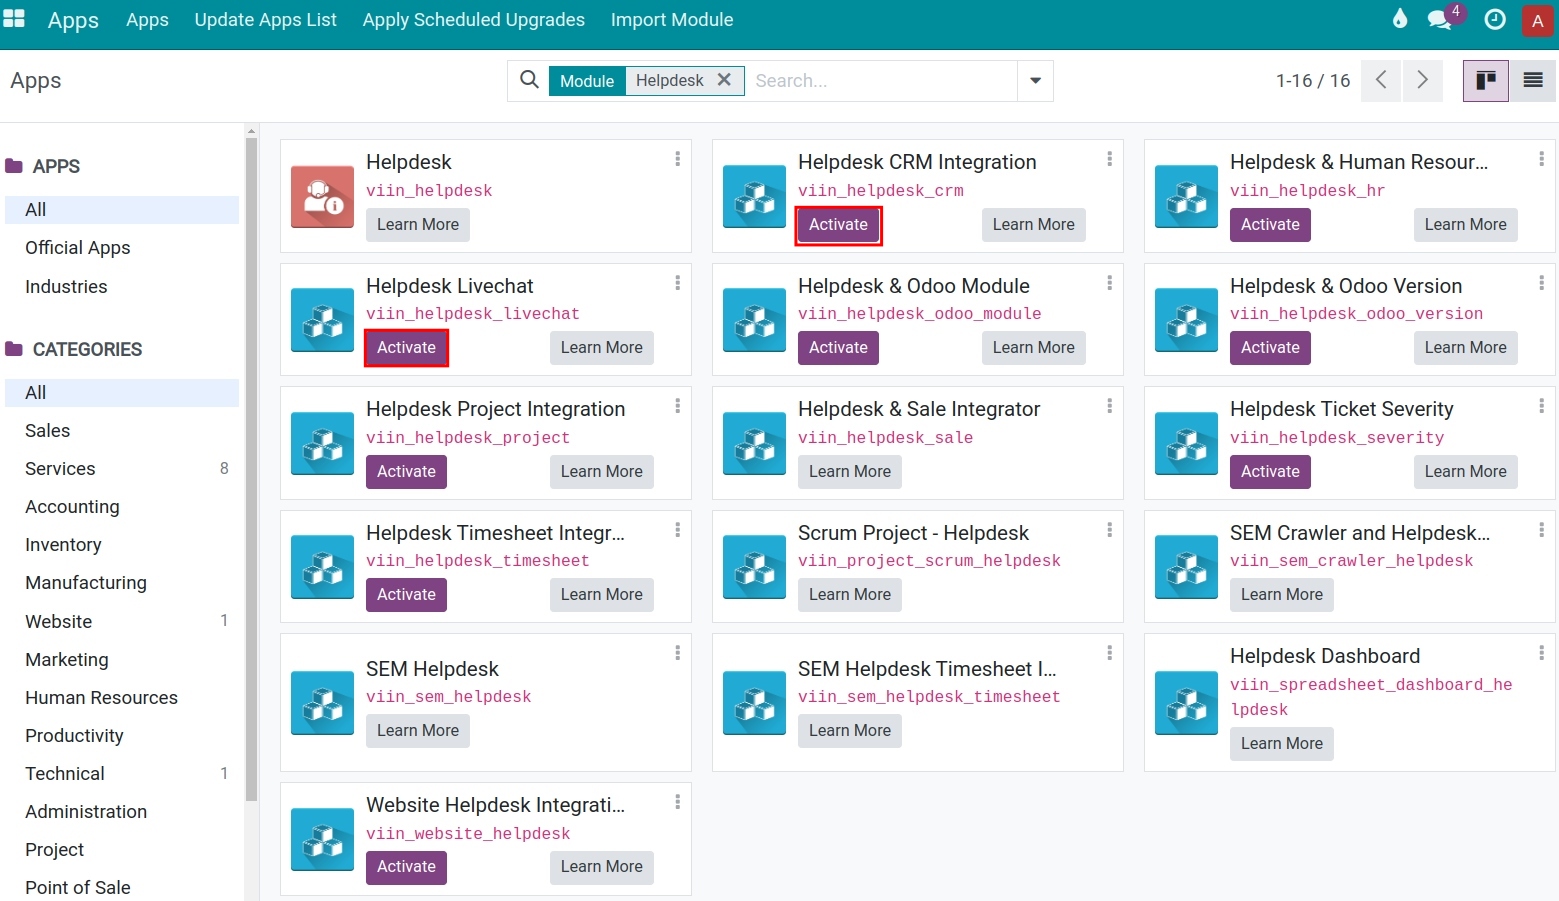1559x901 pixels.
Task: Expand the search options dropdown arrow
Action: pos(1035,81)
